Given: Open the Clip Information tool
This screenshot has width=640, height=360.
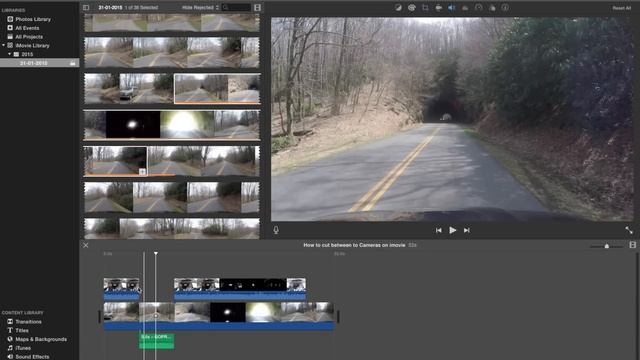Looking at the screenshot, I should (505, 8).
